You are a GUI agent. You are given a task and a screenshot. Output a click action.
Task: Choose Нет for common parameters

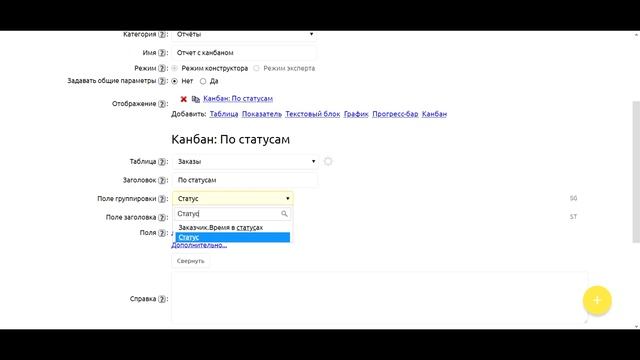[x=175, y=81]
